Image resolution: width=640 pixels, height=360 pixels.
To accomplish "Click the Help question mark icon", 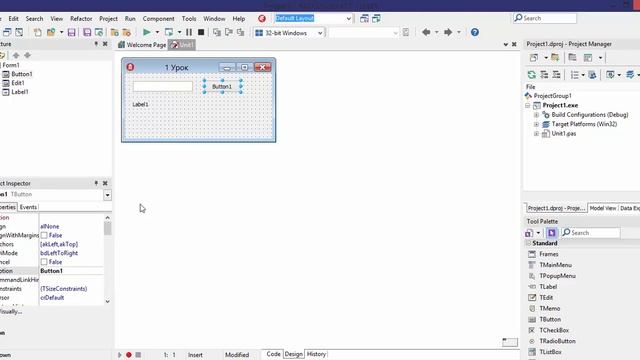I will click(x=475, y=32).
